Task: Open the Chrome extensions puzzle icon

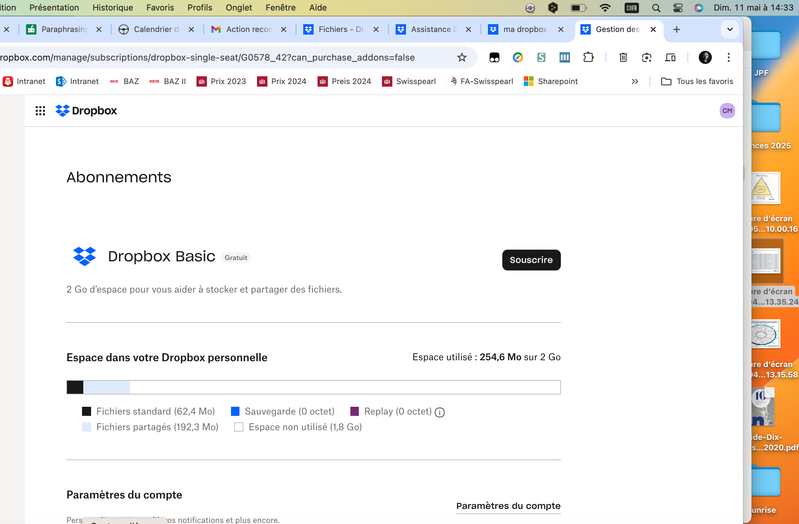Action: click(x=589, y=58)
